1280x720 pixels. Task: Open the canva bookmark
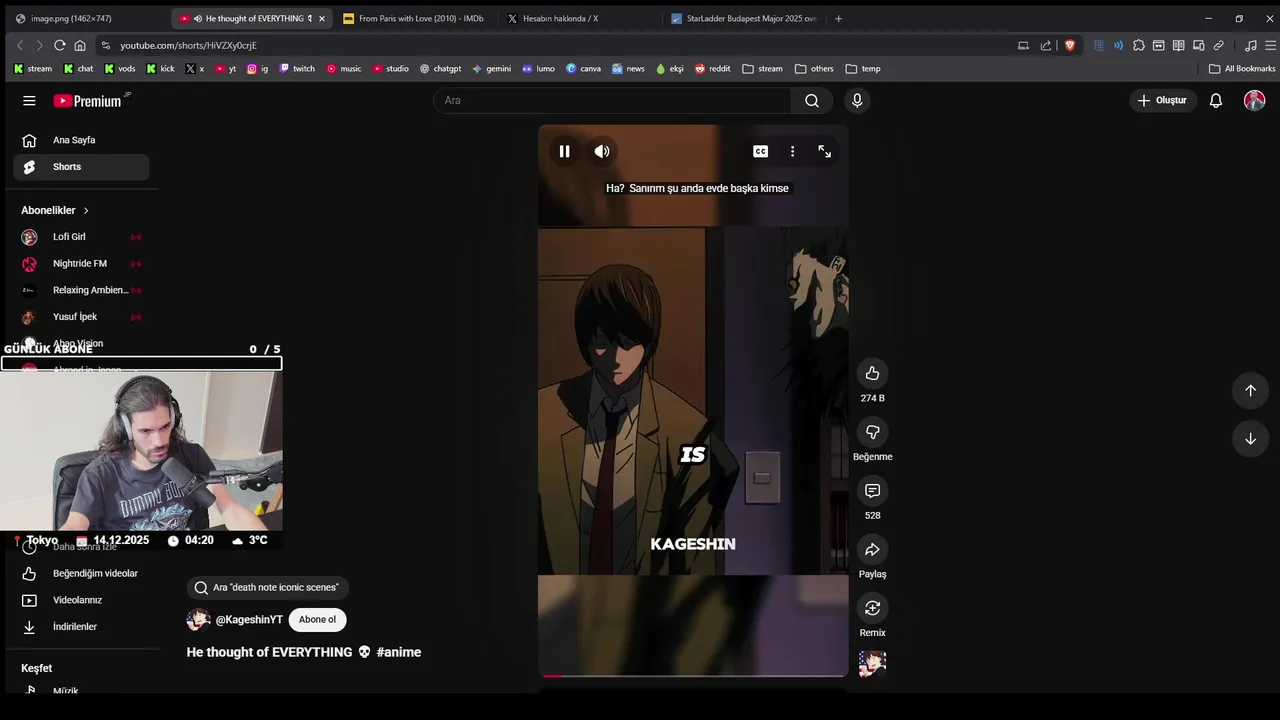583,69
